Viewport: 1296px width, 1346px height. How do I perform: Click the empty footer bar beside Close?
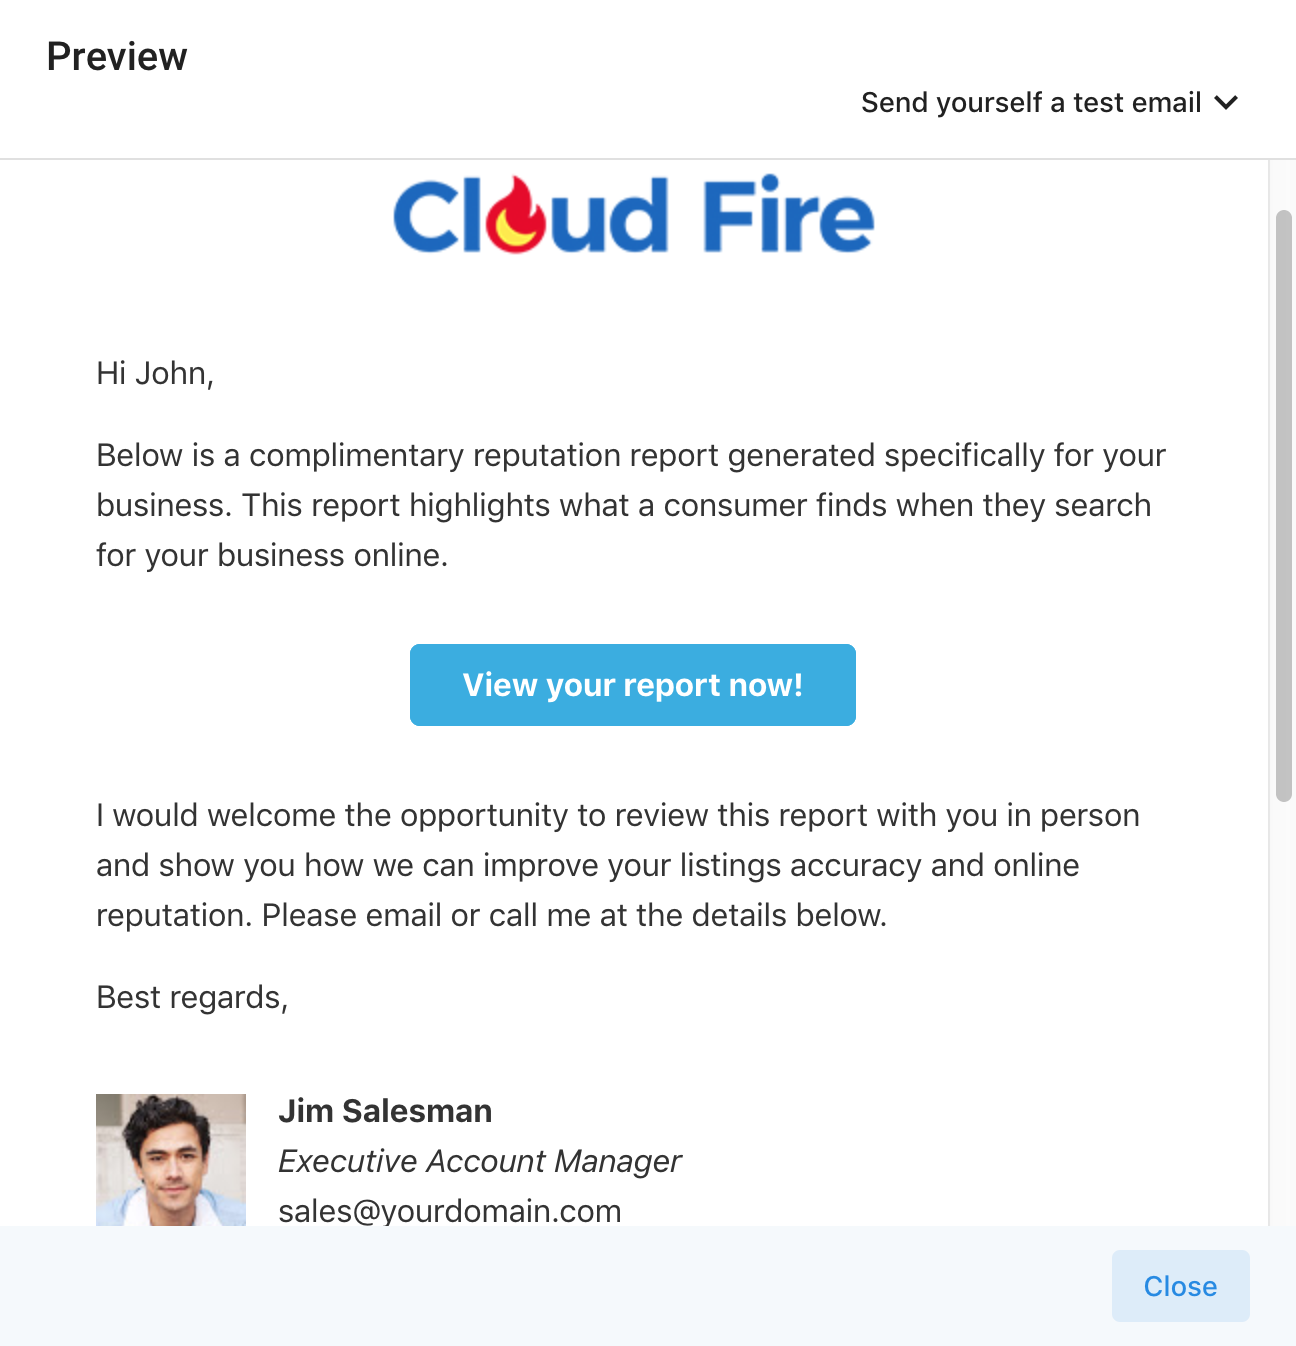pyautogui.click(x=550, y=1286)
